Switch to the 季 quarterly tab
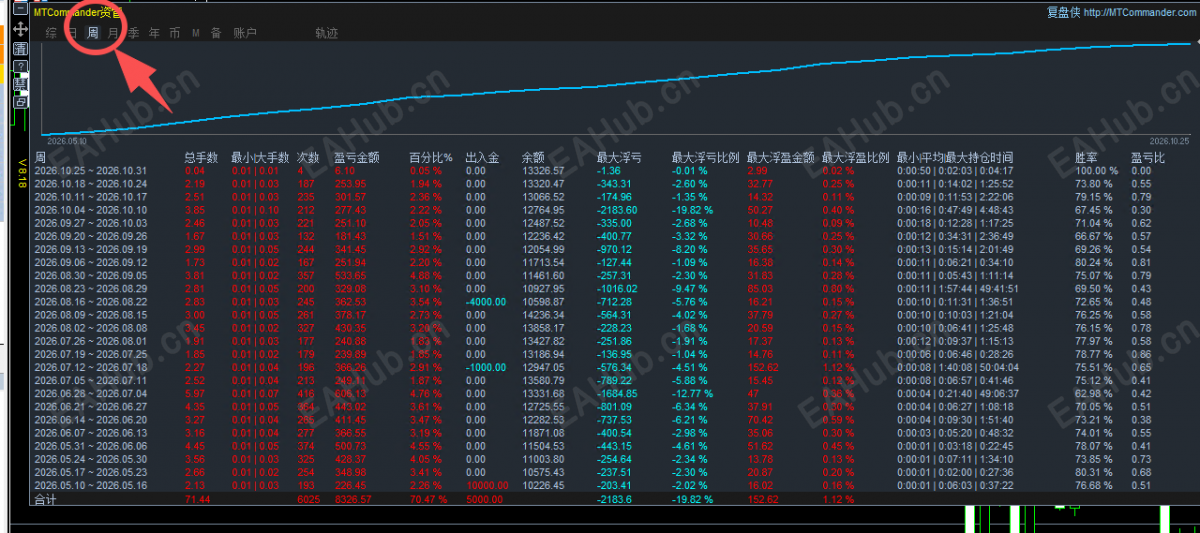The height and width of the screenshot is (533, 1200). [x=133, y=33]
